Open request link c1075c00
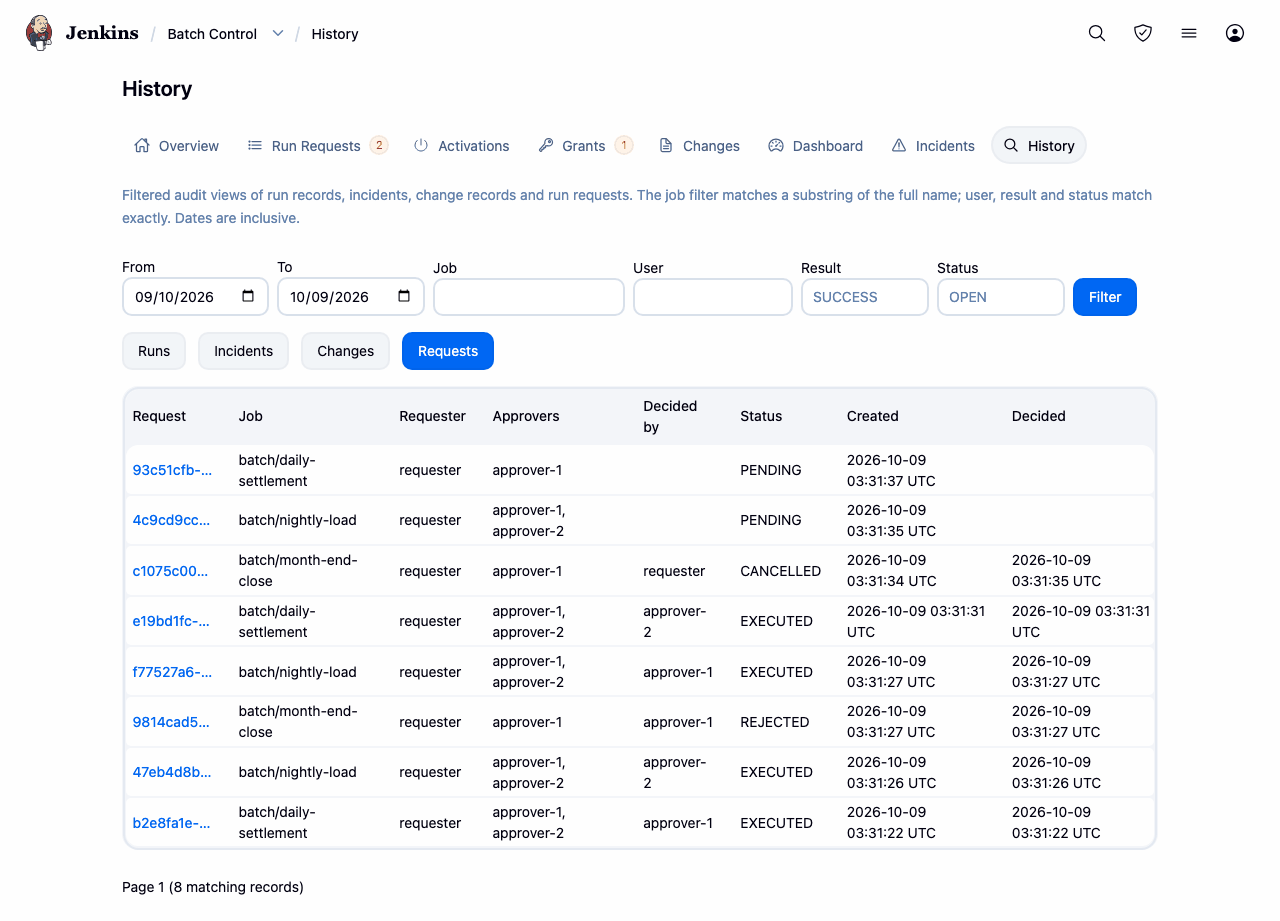 click(x=171, y=571)
